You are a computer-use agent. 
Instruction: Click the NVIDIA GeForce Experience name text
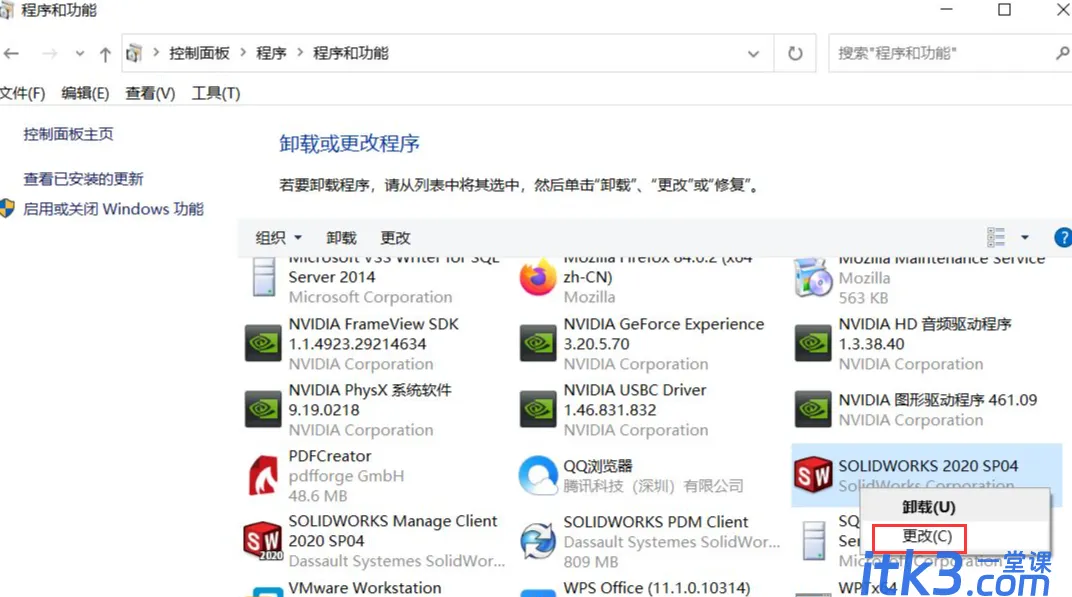664,324
